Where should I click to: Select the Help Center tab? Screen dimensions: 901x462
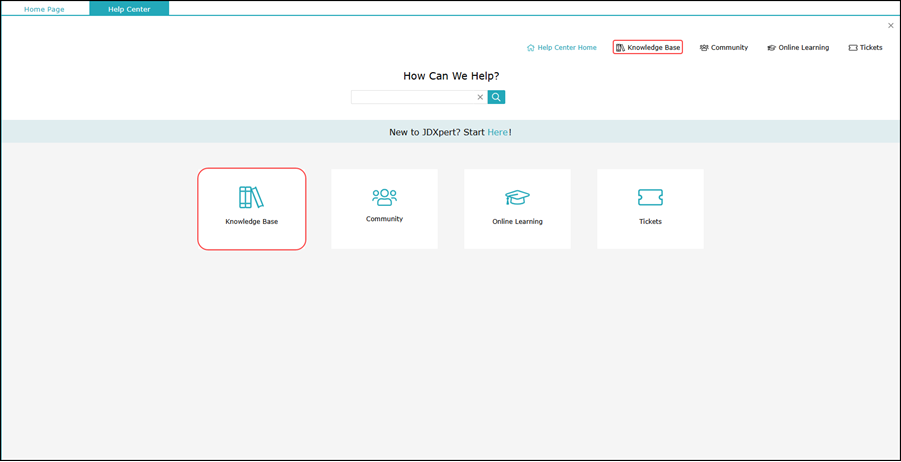[129, 9]
